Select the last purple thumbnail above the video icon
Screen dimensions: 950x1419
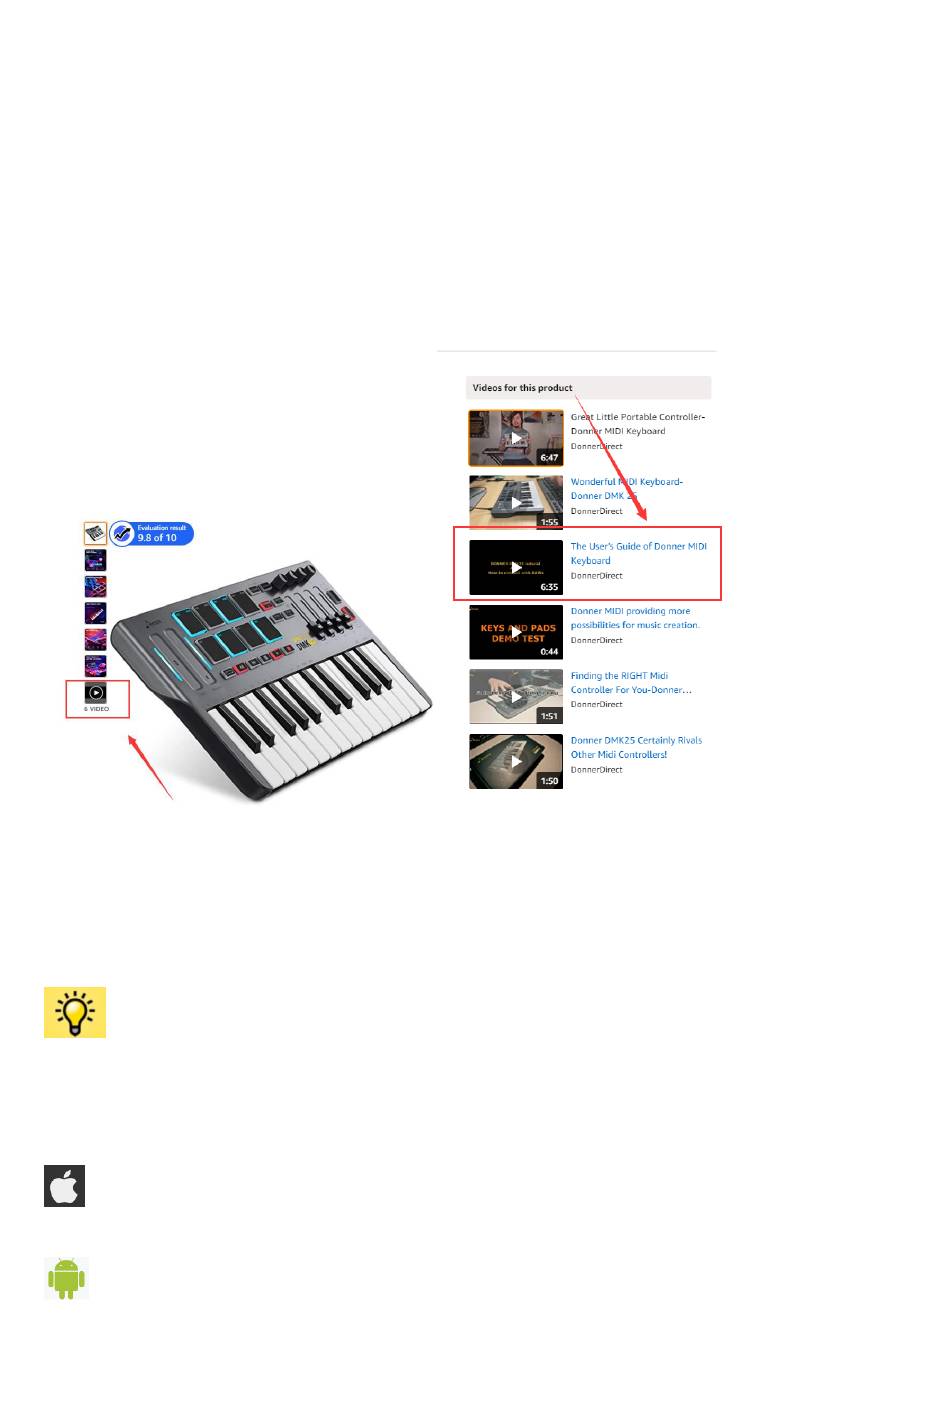pyautogui.click(x=95, y=666)
